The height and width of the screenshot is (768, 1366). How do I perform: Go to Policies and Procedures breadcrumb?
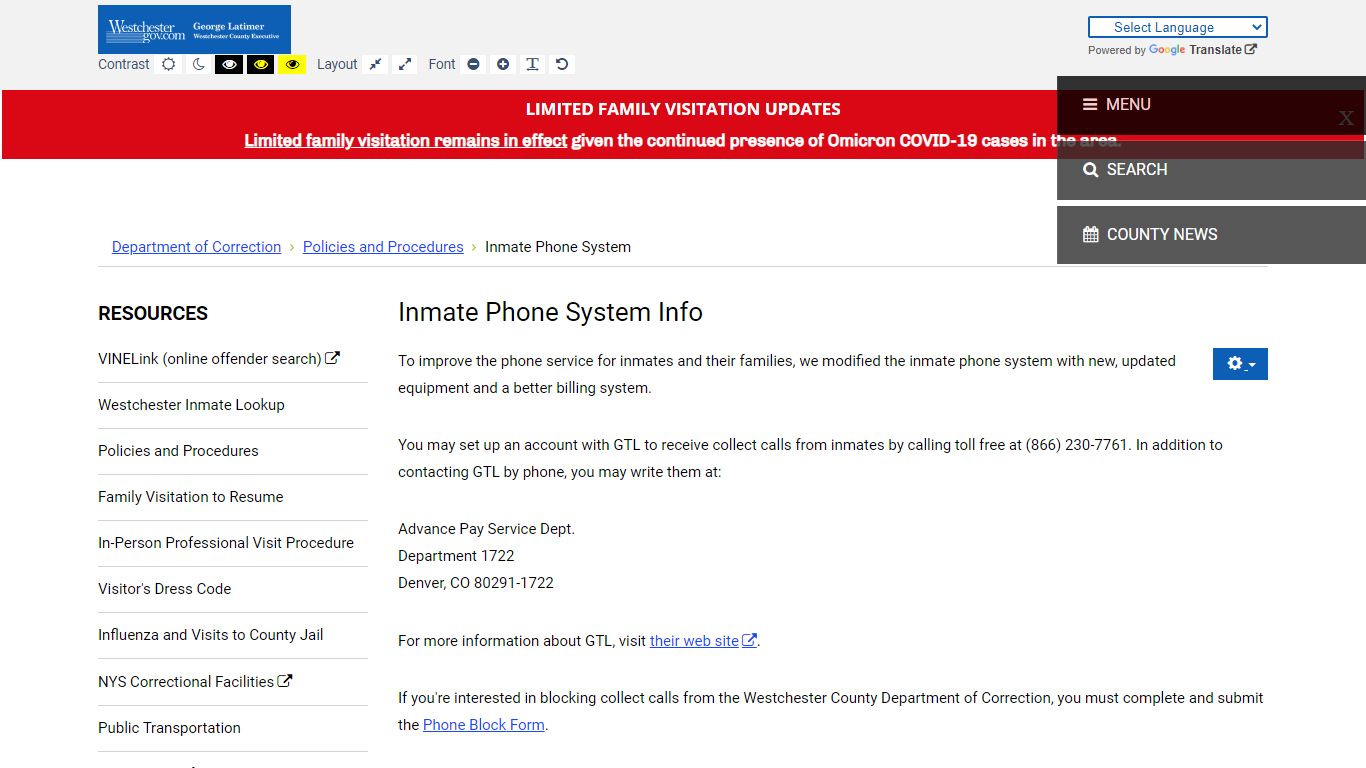point(383,247)
